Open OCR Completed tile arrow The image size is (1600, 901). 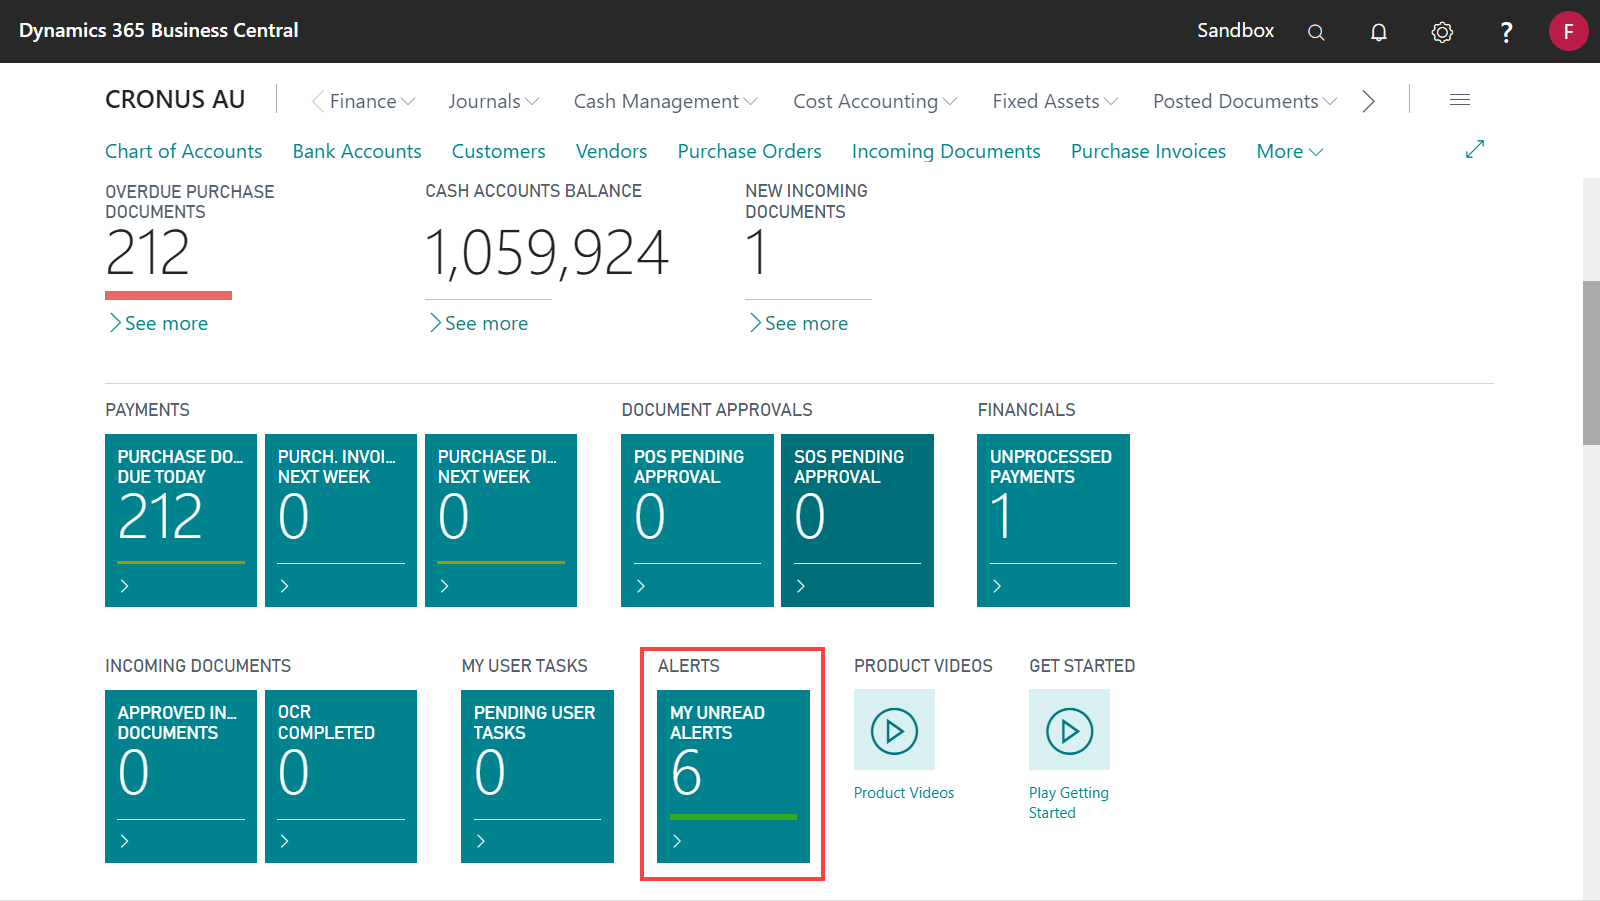pos(285,841)
